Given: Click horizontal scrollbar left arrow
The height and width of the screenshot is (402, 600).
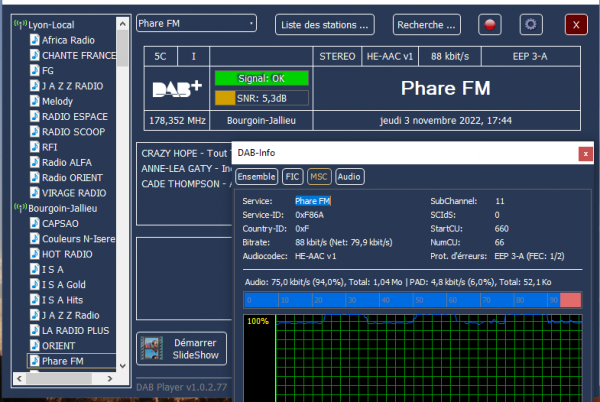Looking at the screenshot, I should [x=19, y=379].
